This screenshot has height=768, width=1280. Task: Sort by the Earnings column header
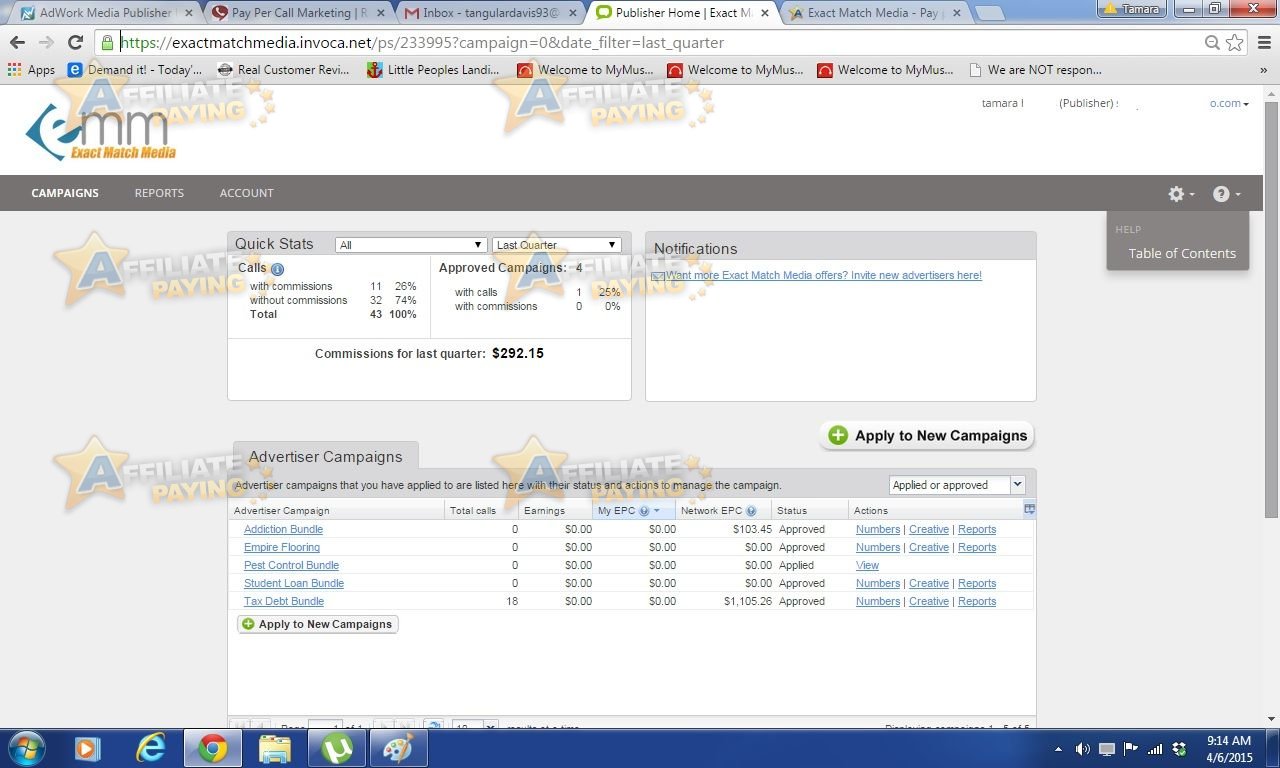(554, 511)
